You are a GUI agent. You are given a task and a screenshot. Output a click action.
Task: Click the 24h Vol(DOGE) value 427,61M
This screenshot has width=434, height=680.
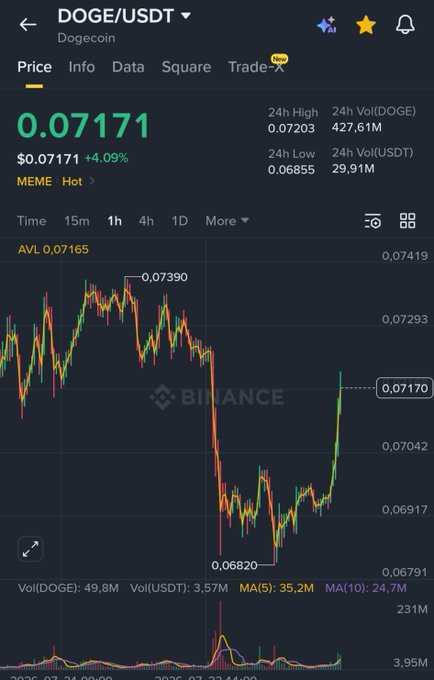[x=356, y=128]
